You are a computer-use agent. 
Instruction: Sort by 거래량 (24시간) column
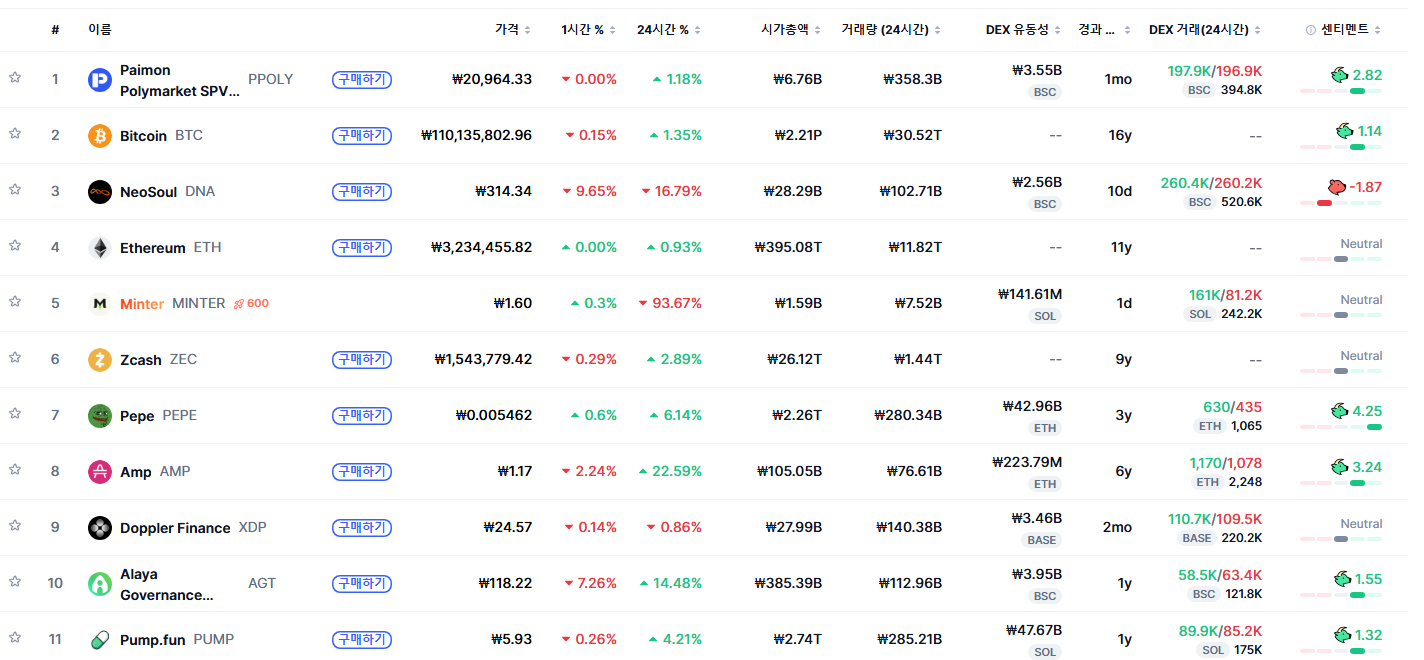point(892,30)
